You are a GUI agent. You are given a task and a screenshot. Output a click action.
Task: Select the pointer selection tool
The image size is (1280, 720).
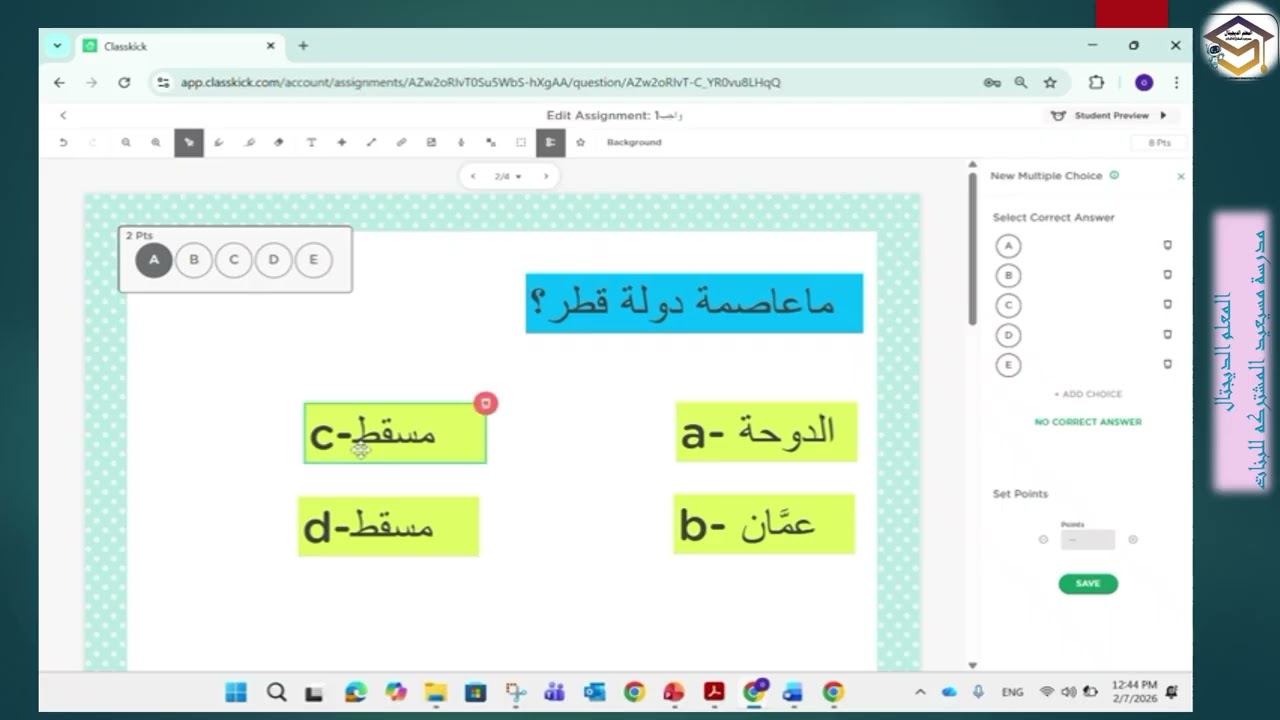(x=189, y=142)
